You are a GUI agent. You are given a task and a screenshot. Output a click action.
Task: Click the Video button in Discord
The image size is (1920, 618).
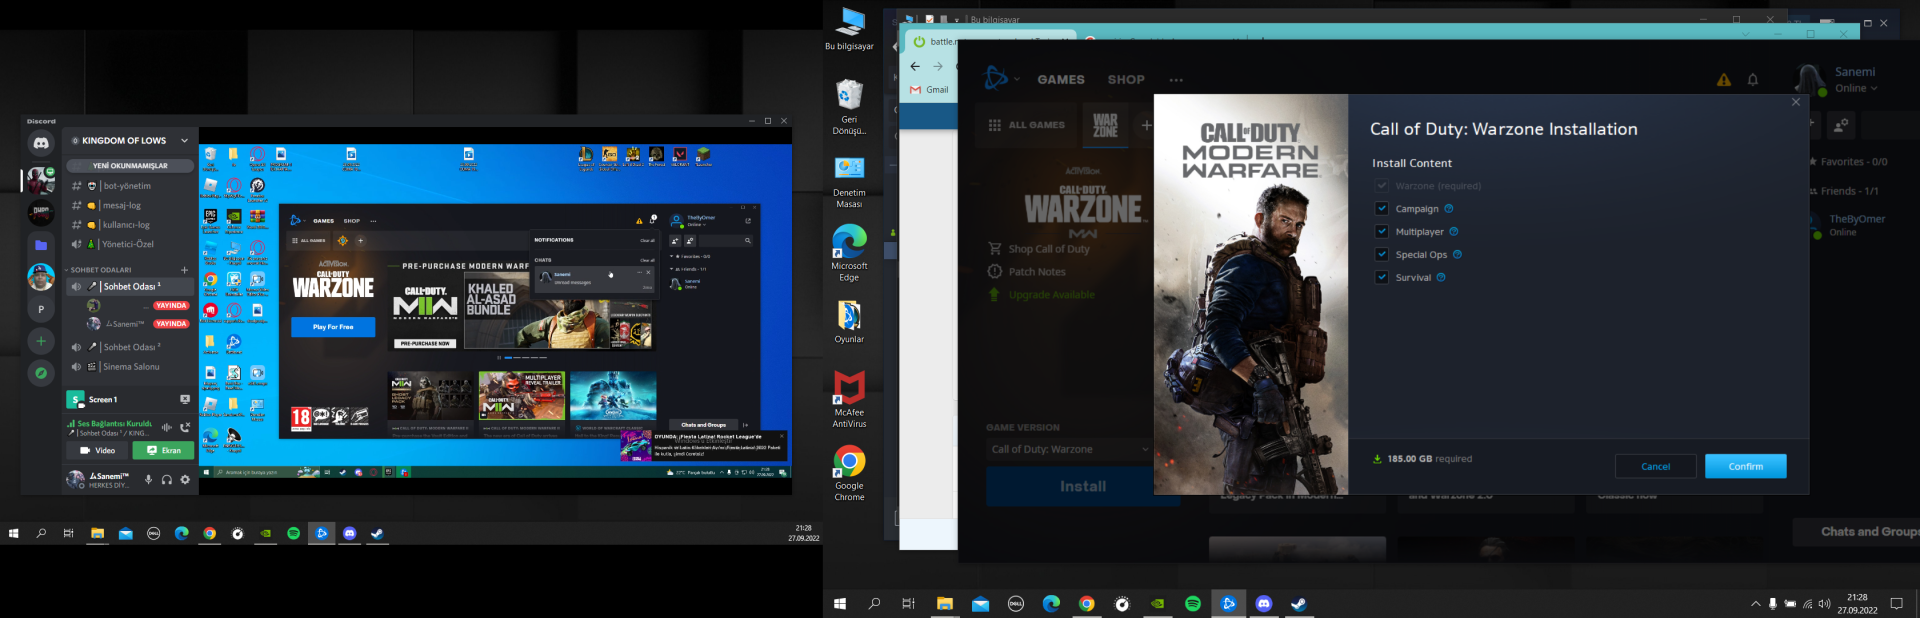click(98, 450)
